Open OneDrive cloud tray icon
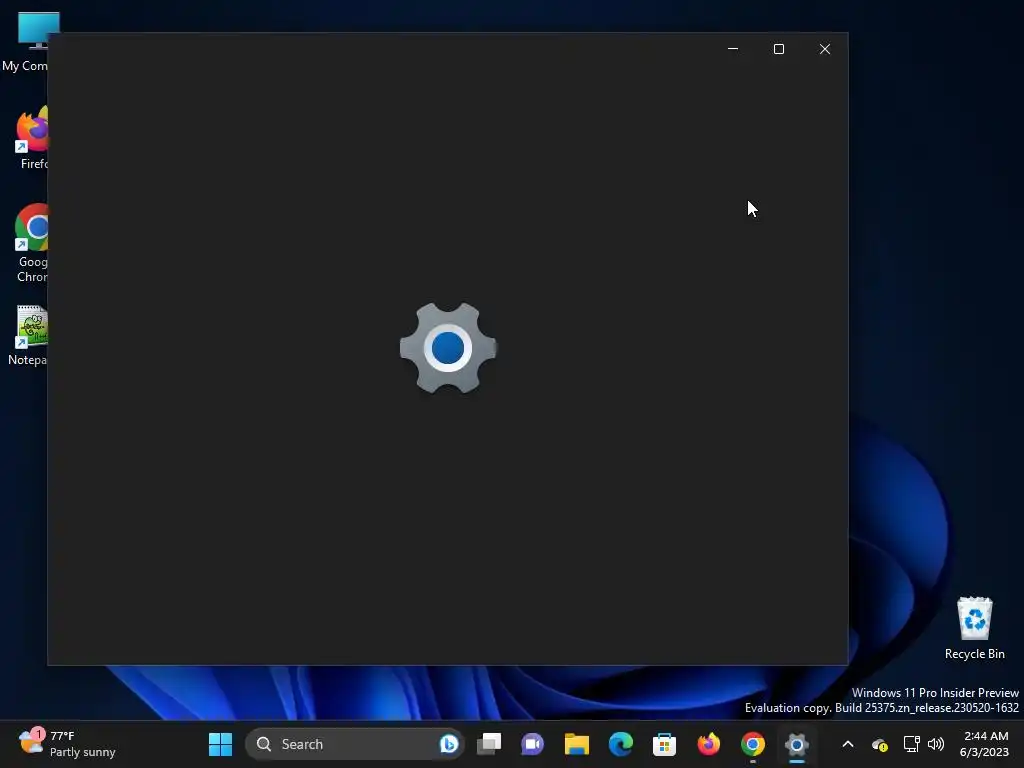1024x768 pixels. tap(880, 744)
